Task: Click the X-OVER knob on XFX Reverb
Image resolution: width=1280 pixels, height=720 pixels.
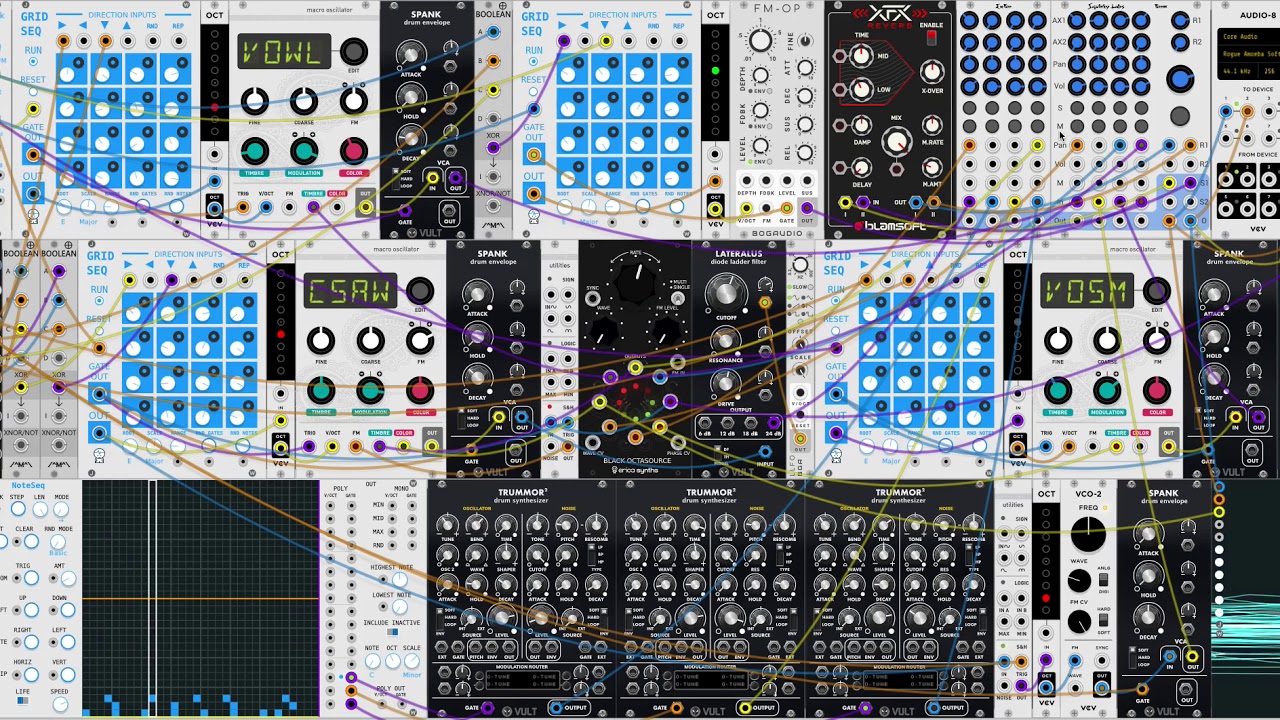Action: [x=932, y=71]
